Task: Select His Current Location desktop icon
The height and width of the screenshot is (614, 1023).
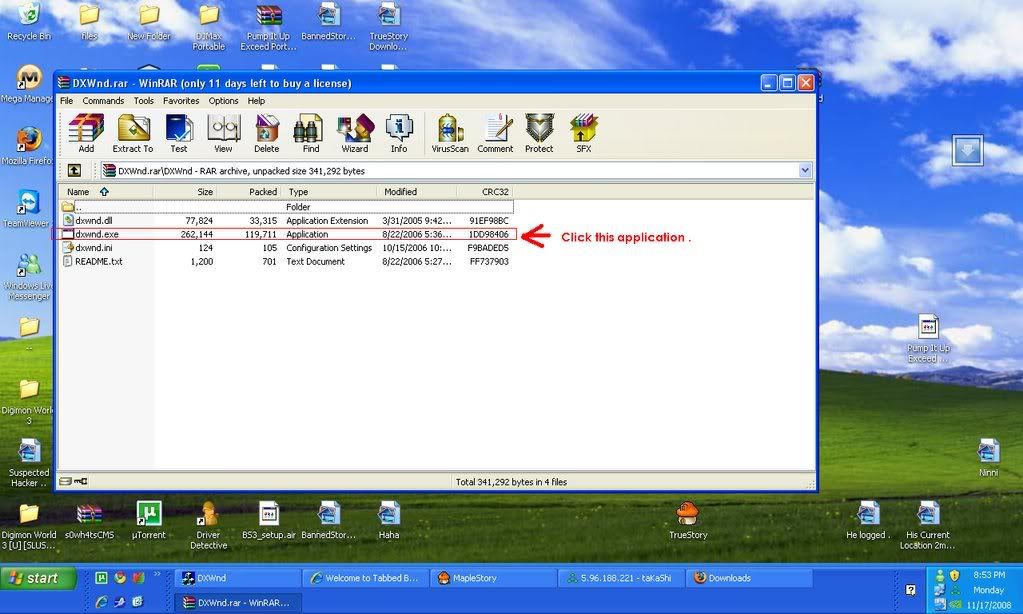Action: coord(927,525)
